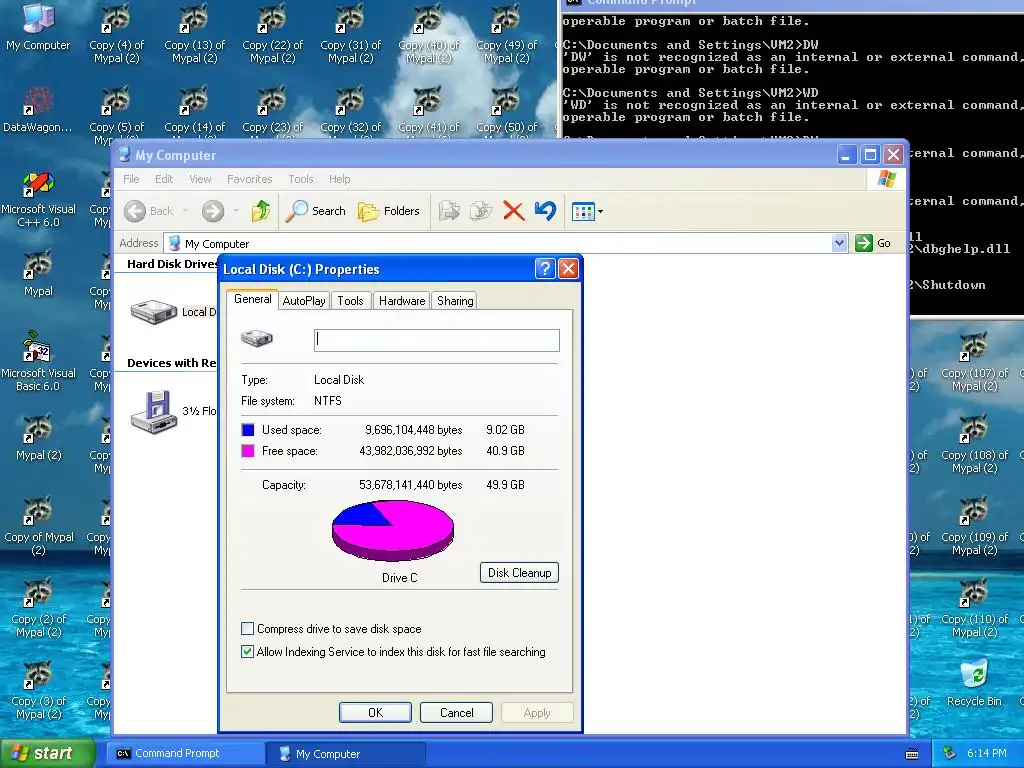Open the Favorites menu
The height and width of the screenshot is (768, 1024).
249,179
